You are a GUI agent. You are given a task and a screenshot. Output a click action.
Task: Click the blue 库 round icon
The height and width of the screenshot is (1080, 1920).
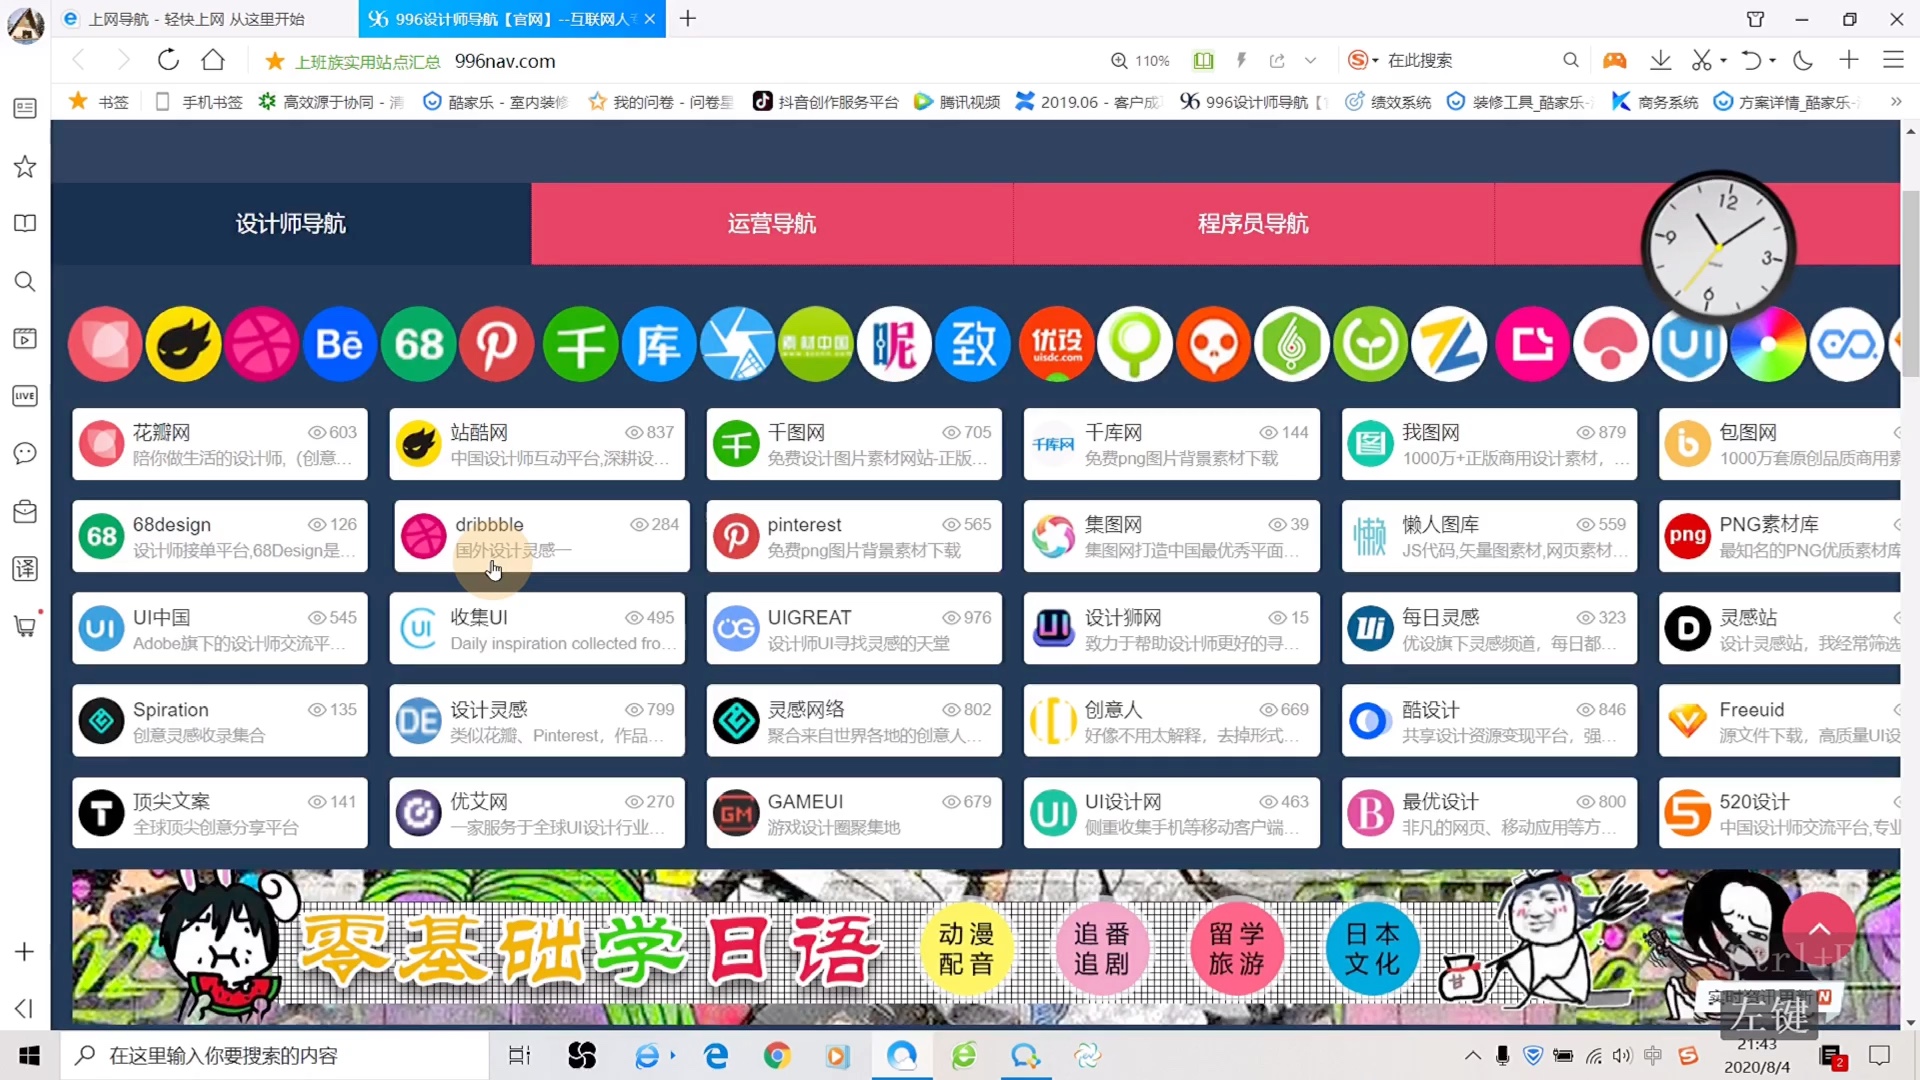click(658, 344)
